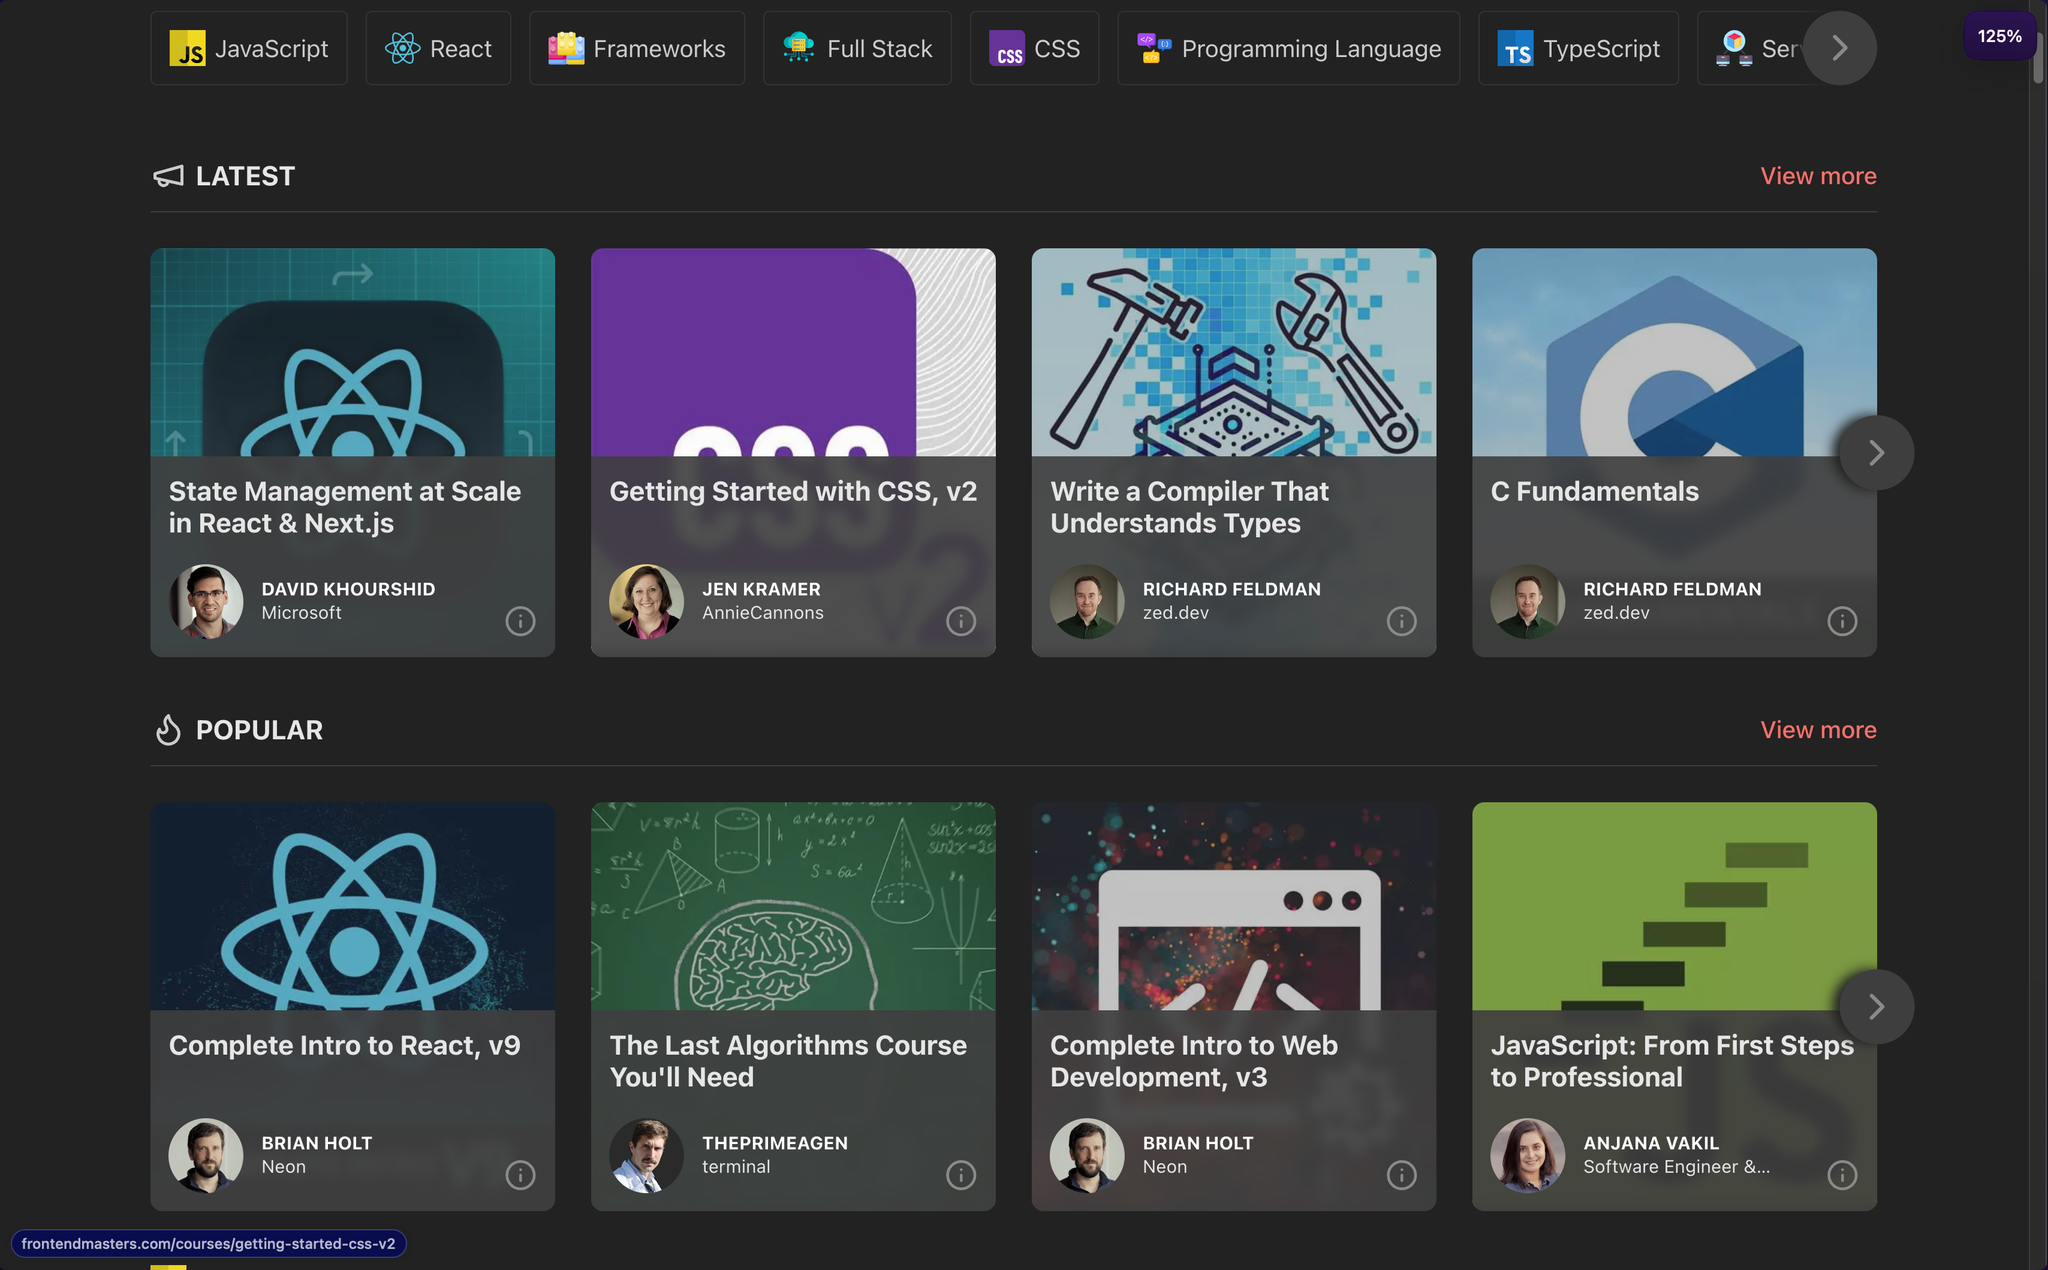
Task: Click ThePrimeagen's avatar photo
Action: point(646,1156)
